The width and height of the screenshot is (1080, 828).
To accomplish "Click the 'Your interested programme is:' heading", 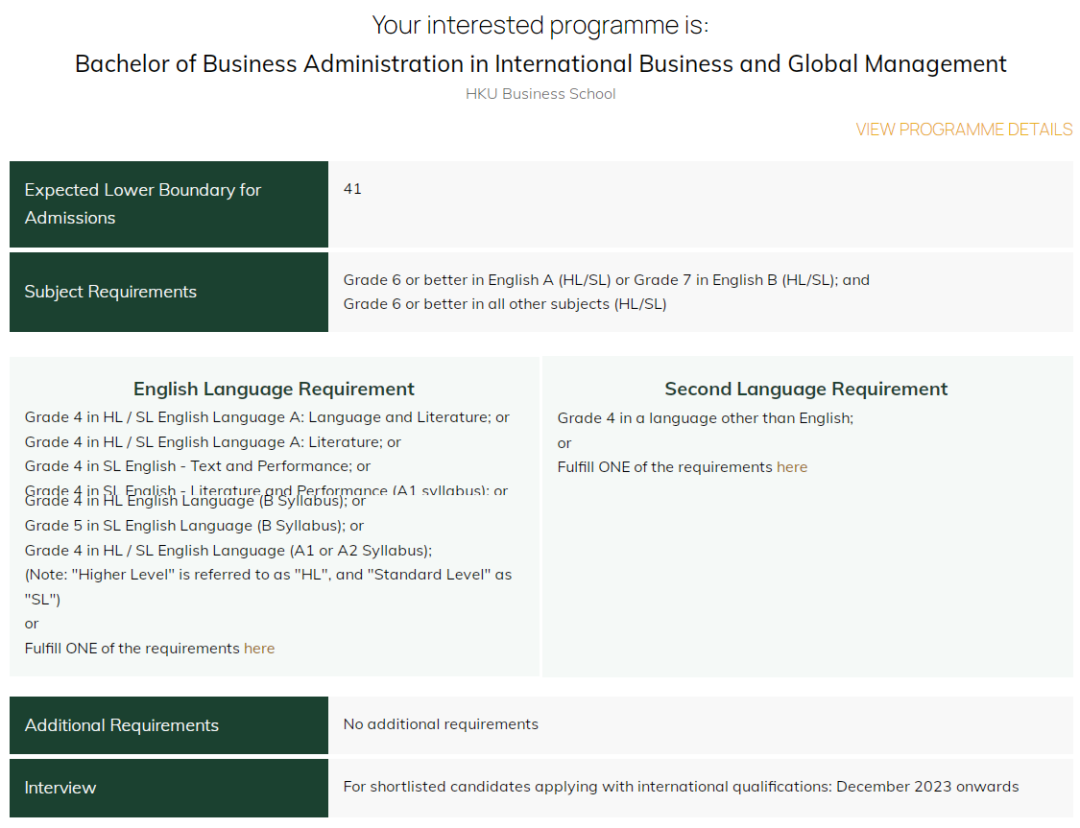I will point(540,25).
